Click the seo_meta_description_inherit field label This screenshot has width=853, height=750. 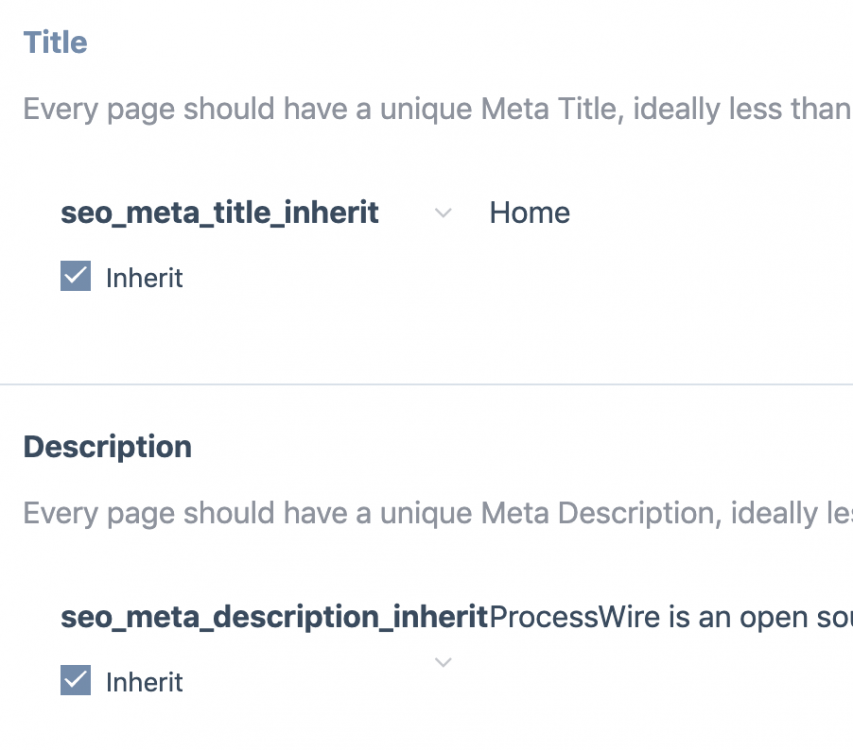coord(274,617)
